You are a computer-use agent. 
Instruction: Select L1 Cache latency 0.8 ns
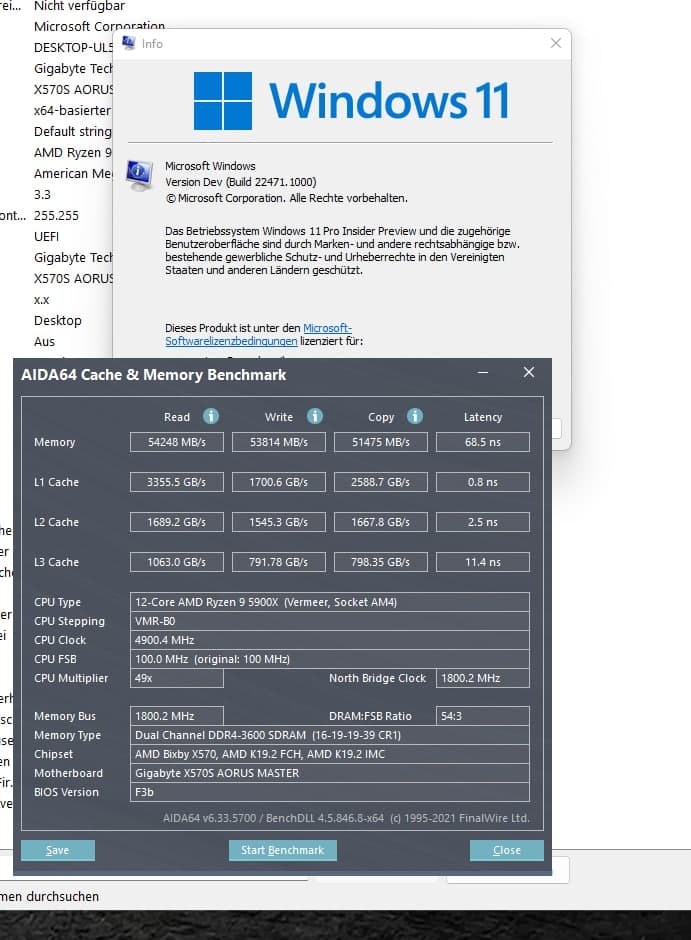click(482, 482)
